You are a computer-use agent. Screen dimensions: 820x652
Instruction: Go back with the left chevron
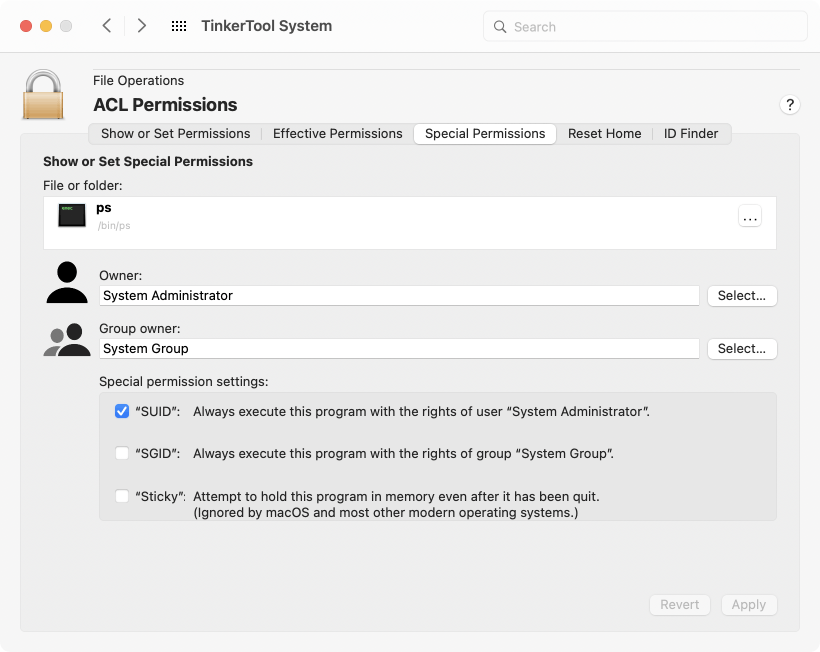[x=107, y=26]
